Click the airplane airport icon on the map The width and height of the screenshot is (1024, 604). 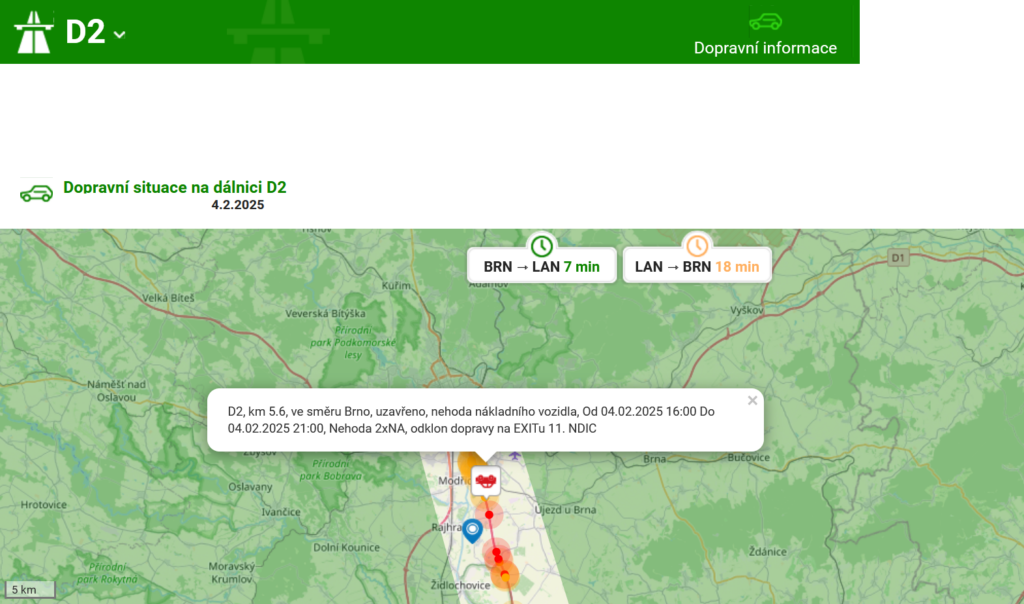(514, 456)
